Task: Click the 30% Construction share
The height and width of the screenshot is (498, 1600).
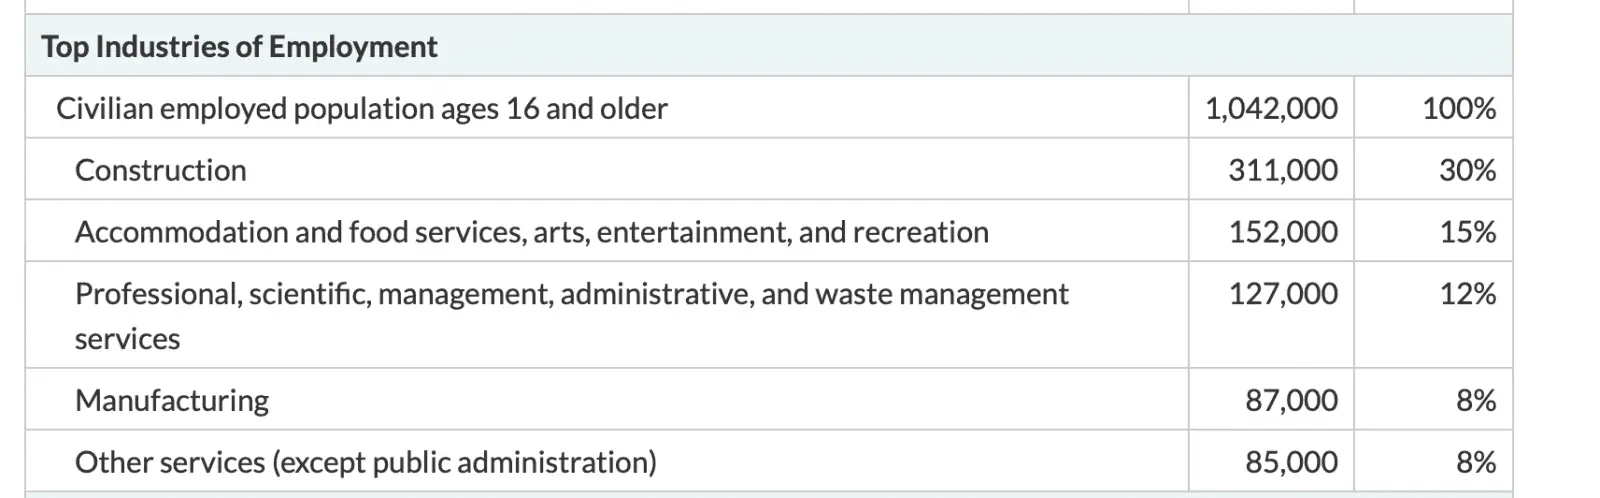Action: (x=1467, y=170)
